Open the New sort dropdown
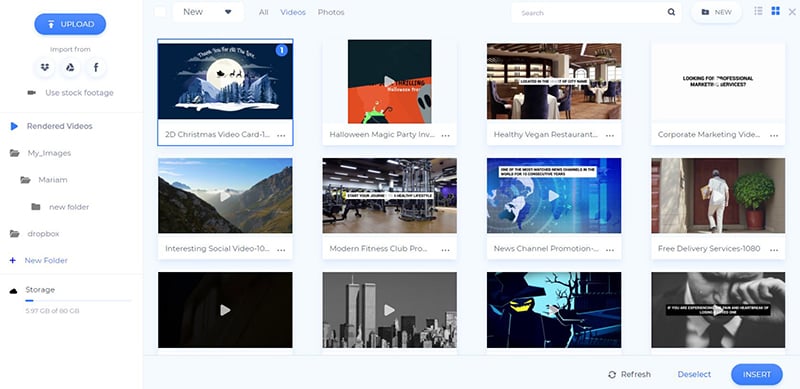800x389 pixels. pyautogui.click(x=208, y=12)
